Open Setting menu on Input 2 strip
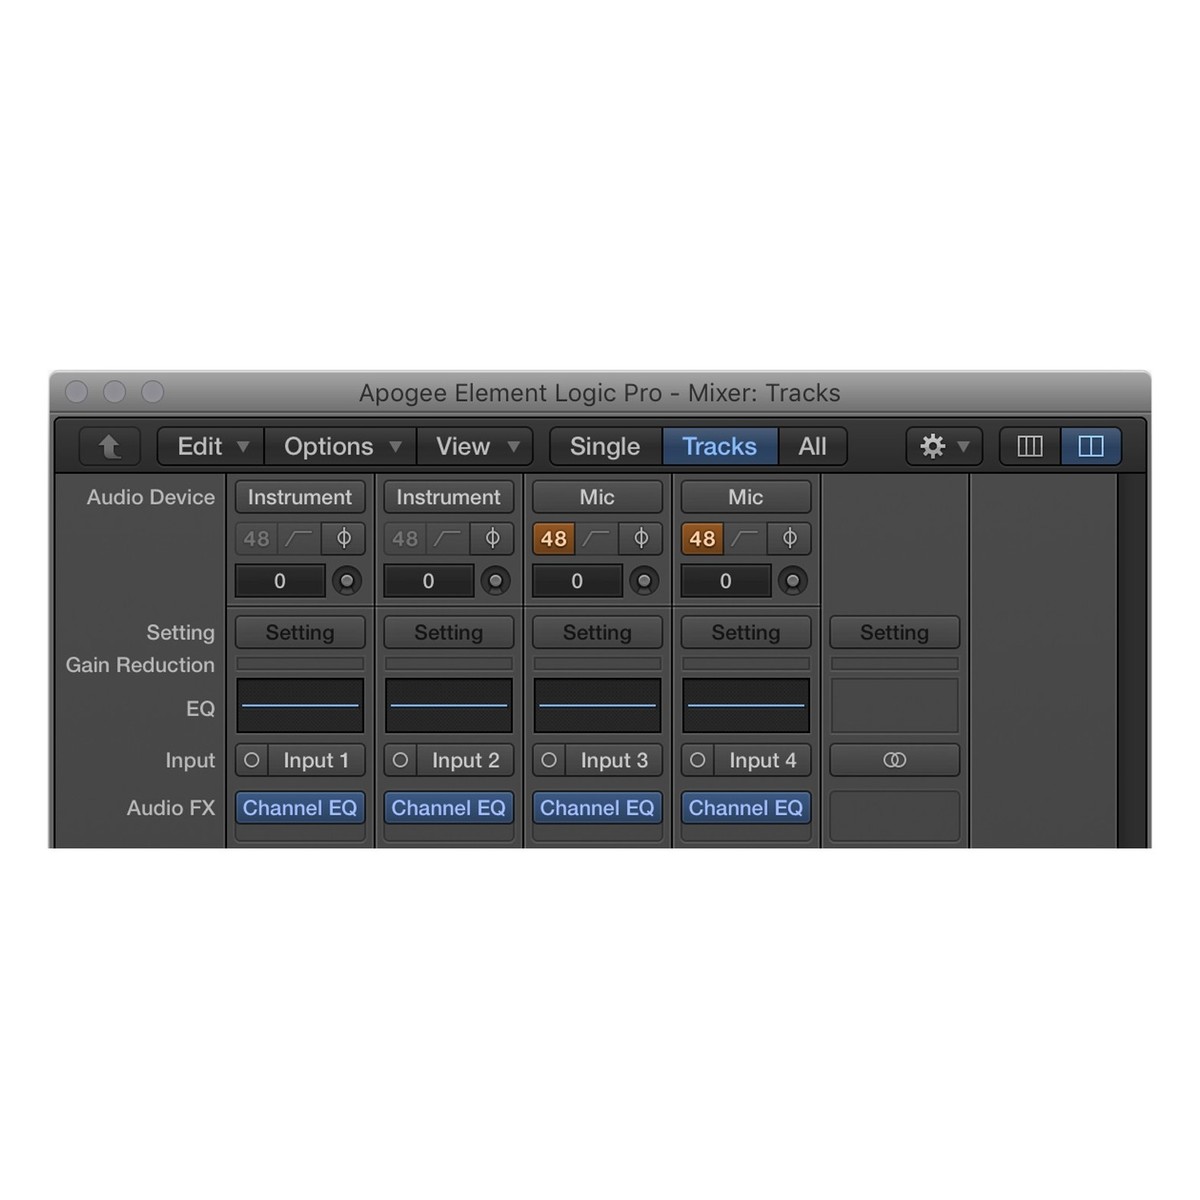 [x=449, y=632]
